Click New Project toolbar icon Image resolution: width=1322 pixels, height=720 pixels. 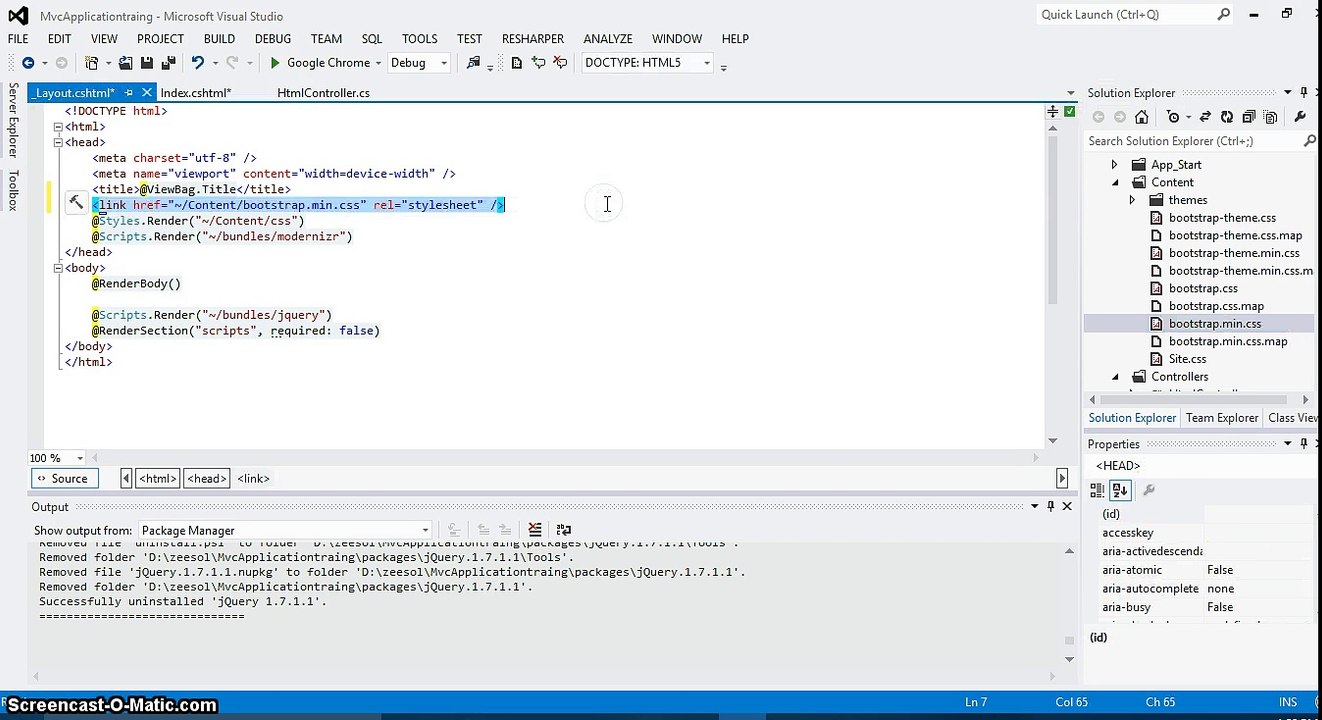pos(92,63)
